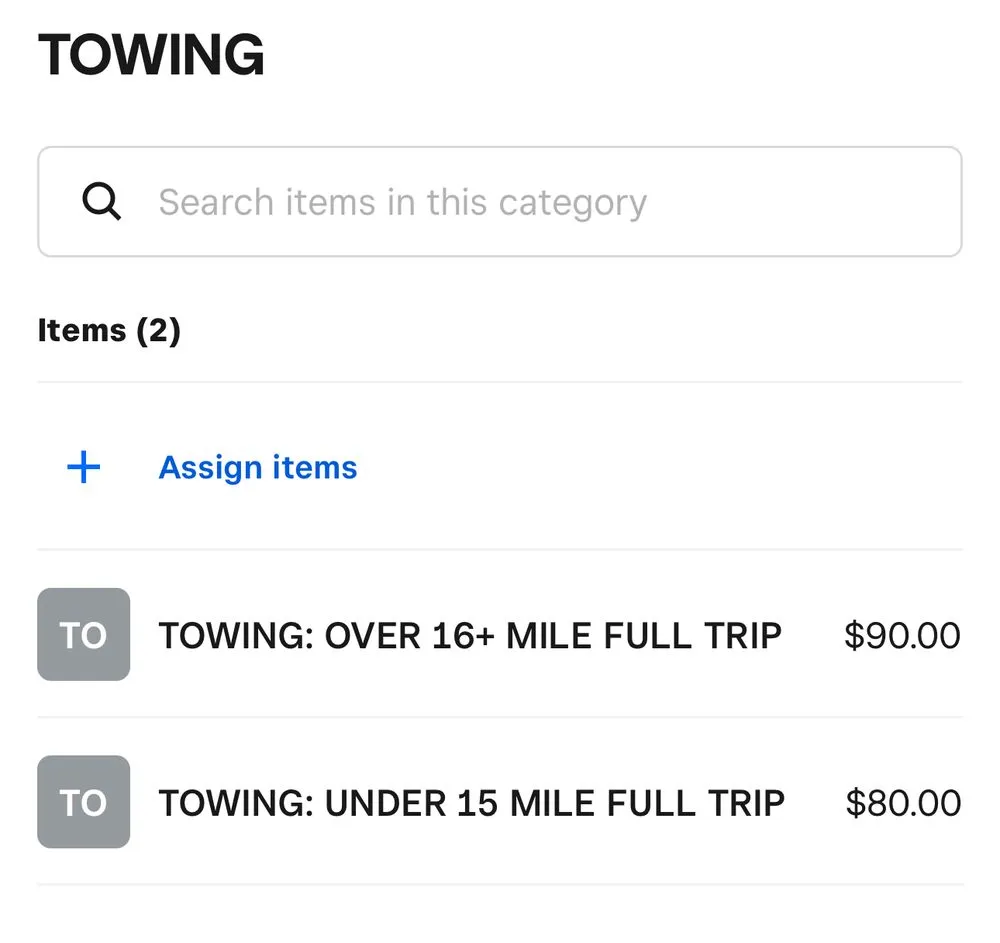Focus the Search items in this category field
1000x943 pixels.
[x=500, y=202]
